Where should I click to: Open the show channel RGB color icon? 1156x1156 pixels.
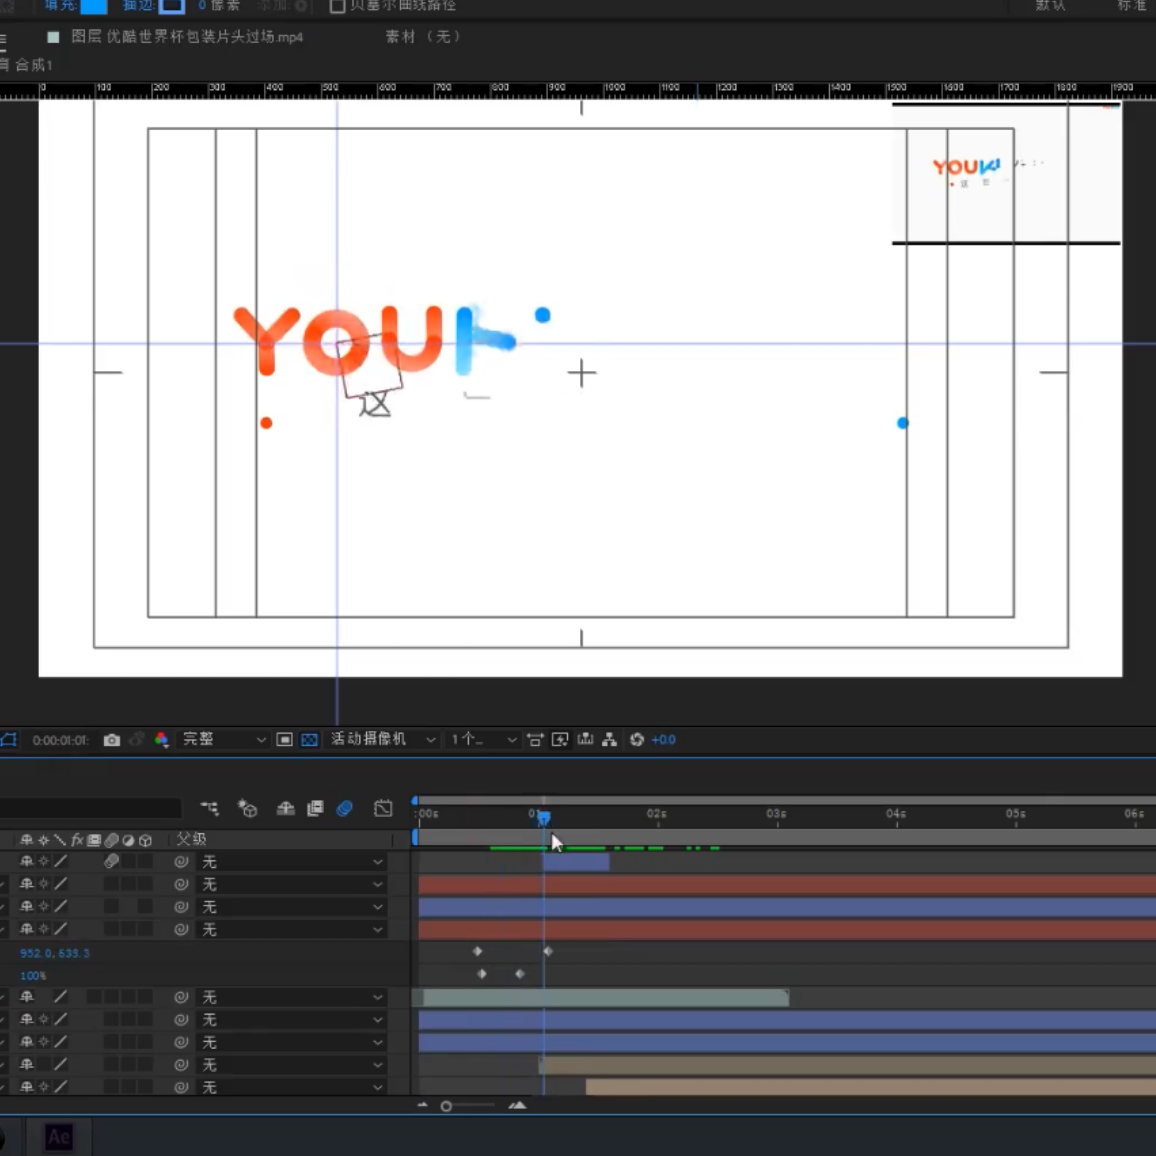(161, 739)
